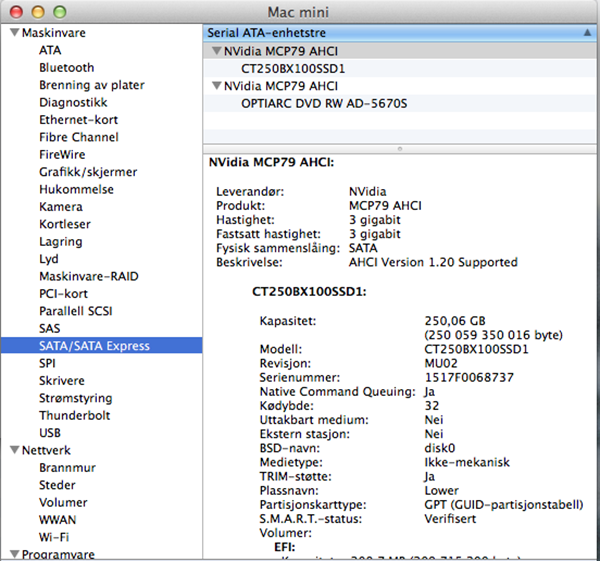Image resolution: width=600 pixels, height=561 pixels.
Task: Select second NVidia MCP79 AHCI controller row
Action: click(x=399, y=86)
